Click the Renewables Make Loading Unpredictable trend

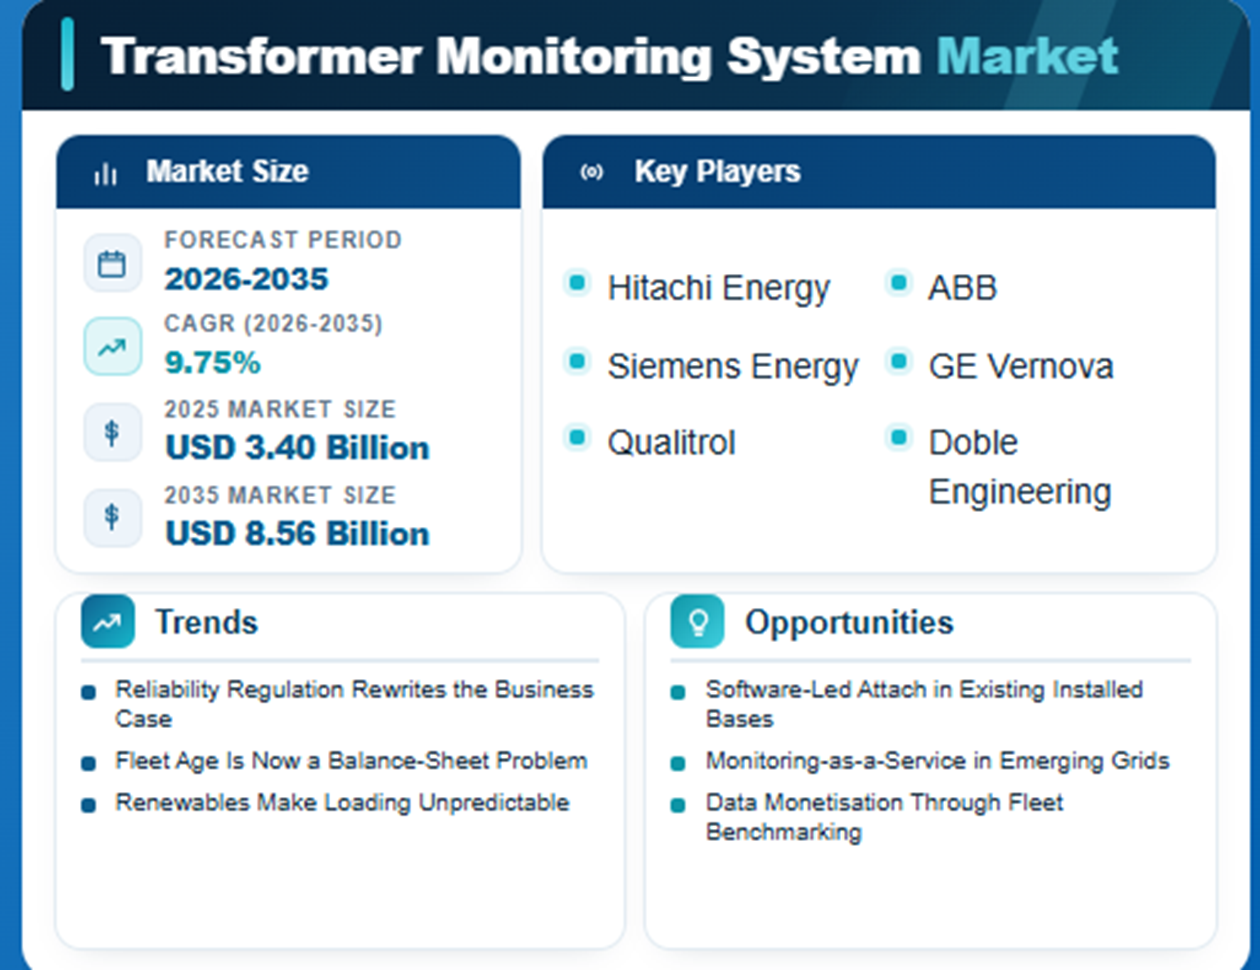click(342, 803)
